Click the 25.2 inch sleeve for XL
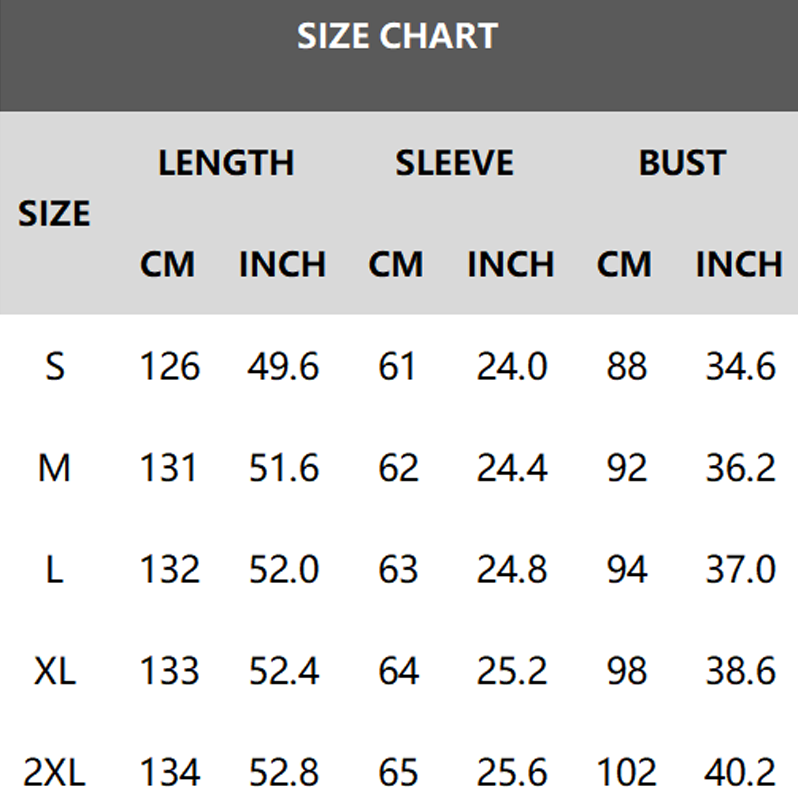Screen dimensions: 800x800 pos(511,671)
